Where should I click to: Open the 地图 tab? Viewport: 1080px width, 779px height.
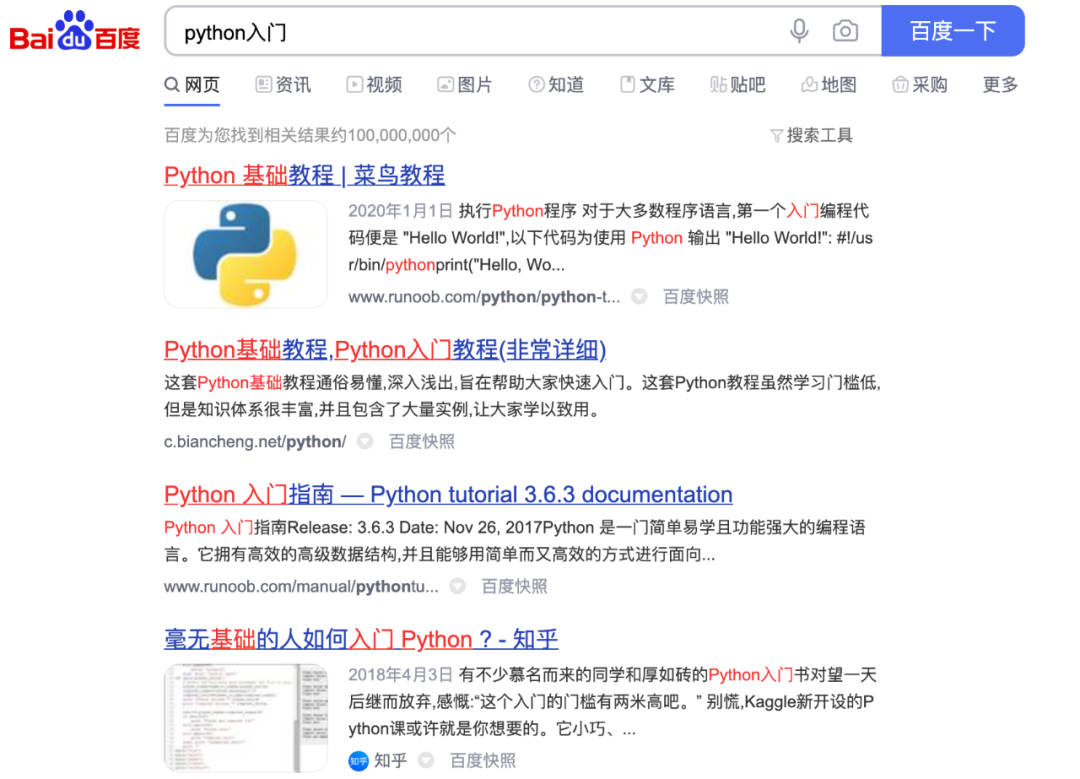(829, 85)
